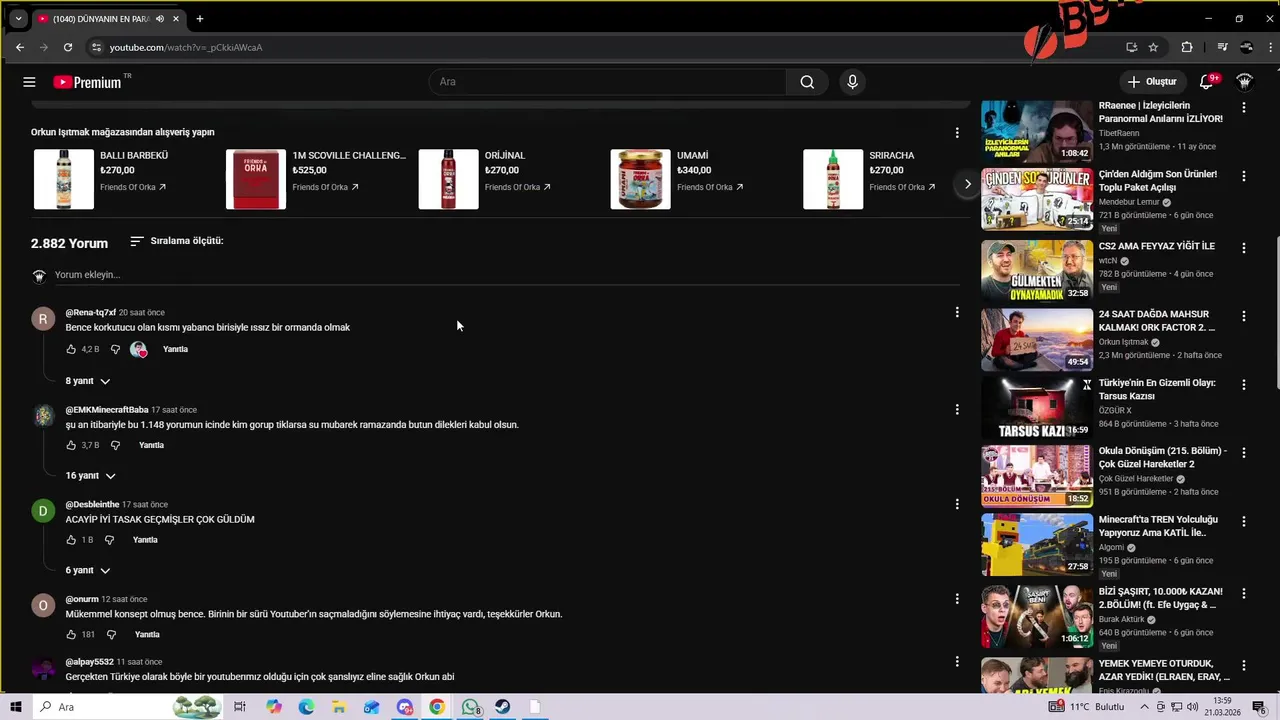Open @Desbleinthe channel link
The height and width of the screenshot is (720, 1280).
click(x=92, y=505)
